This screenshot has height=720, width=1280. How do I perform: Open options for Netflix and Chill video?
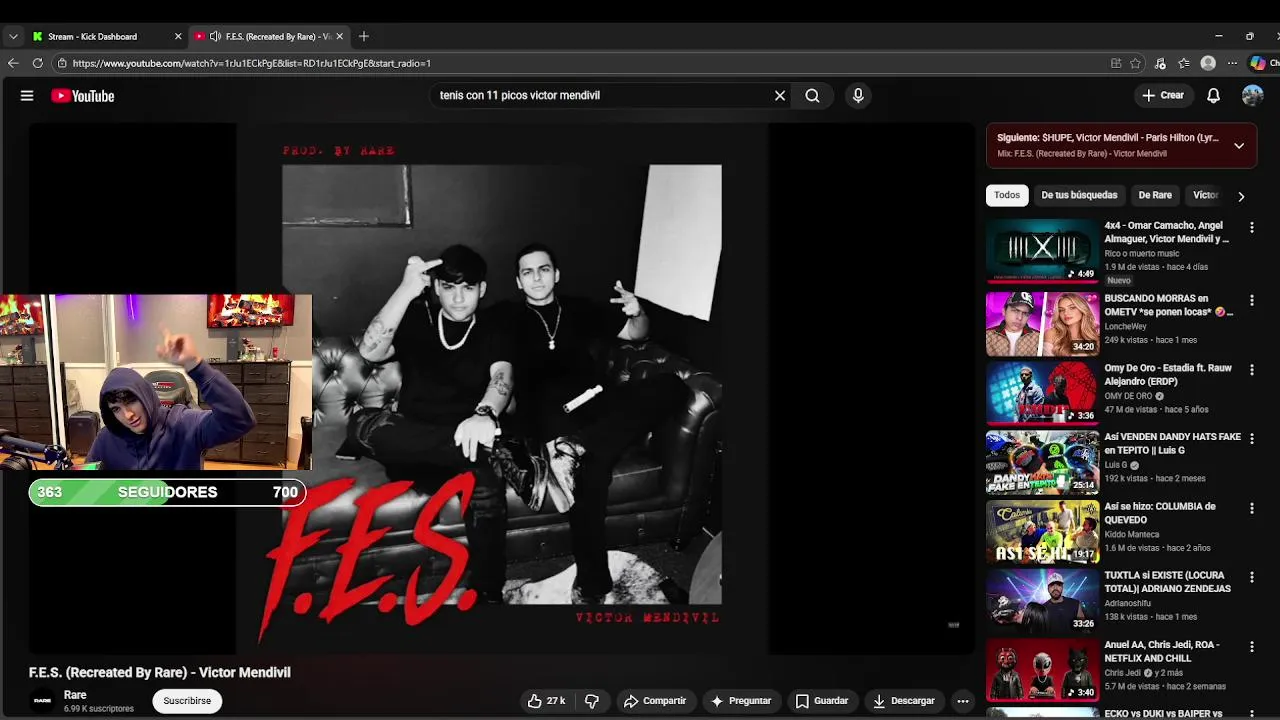point(1251,647)
